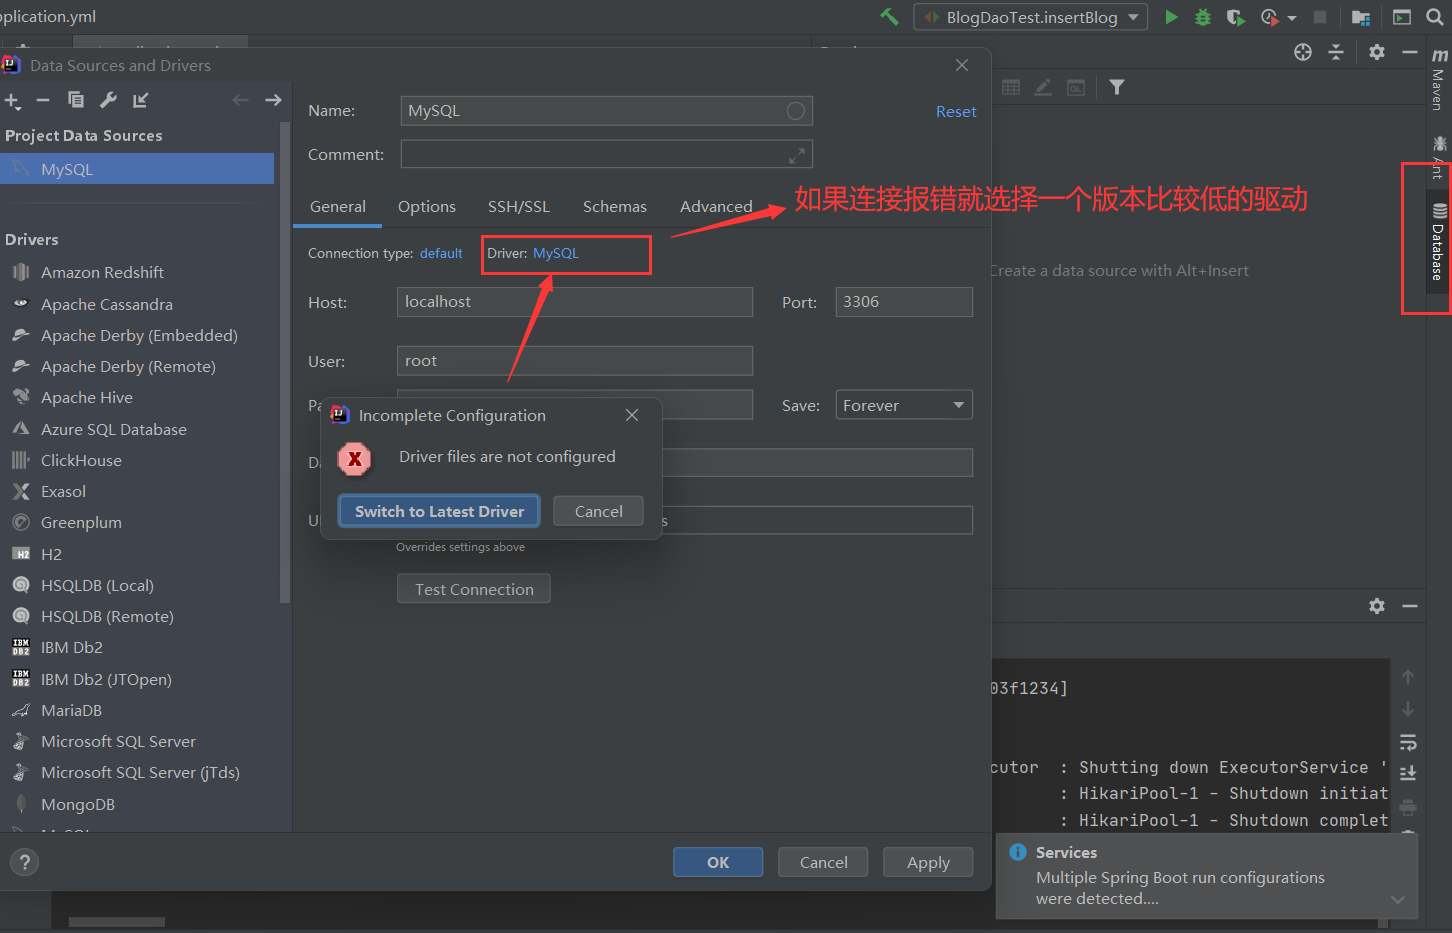Go forward using the right arrow icon
The height and width of the screenshot is (933, 1452).
point(273,100)
